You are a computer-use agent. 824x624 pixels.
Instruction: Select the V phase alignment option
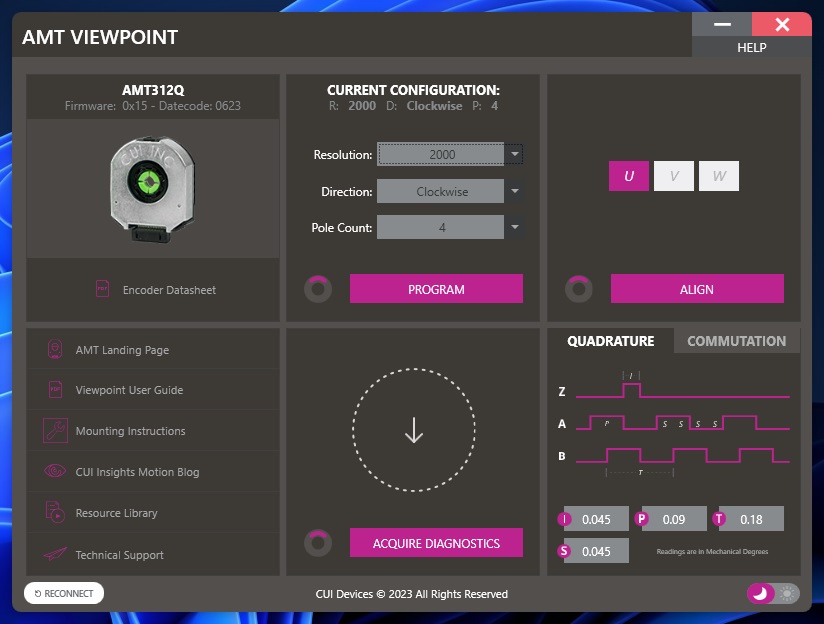pyautogui.click(x=674, y=176)
